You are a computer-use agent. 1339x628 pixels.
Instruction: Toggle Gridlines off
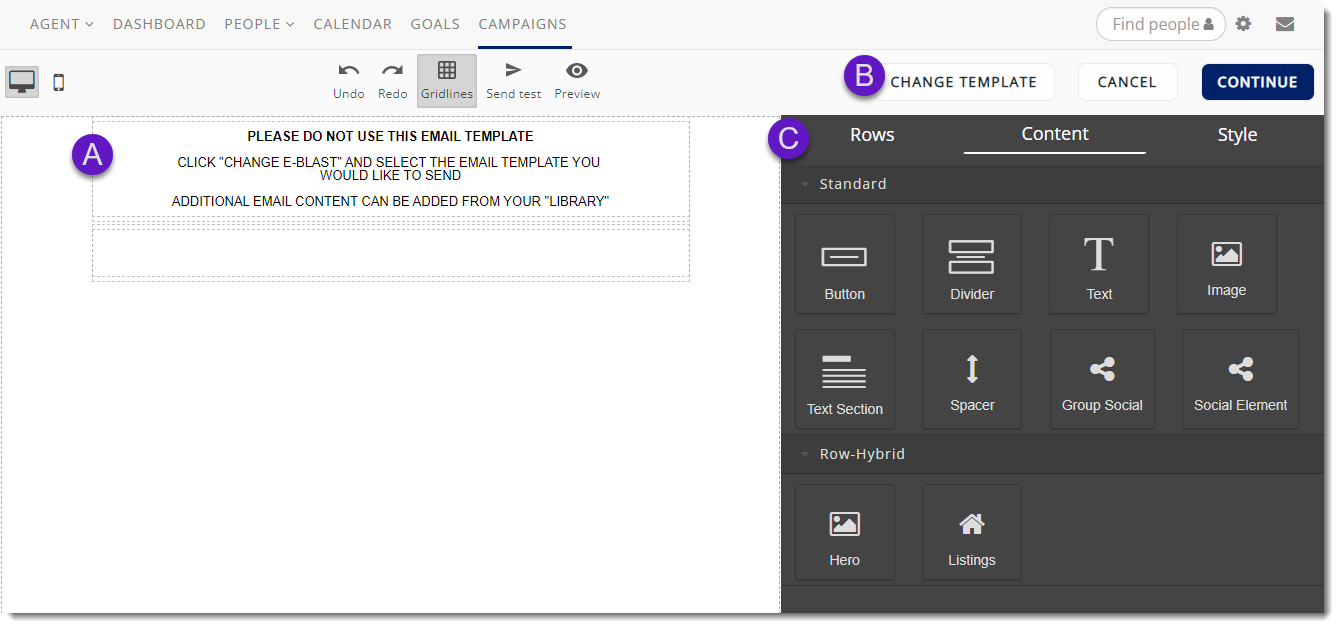point(446,78)
